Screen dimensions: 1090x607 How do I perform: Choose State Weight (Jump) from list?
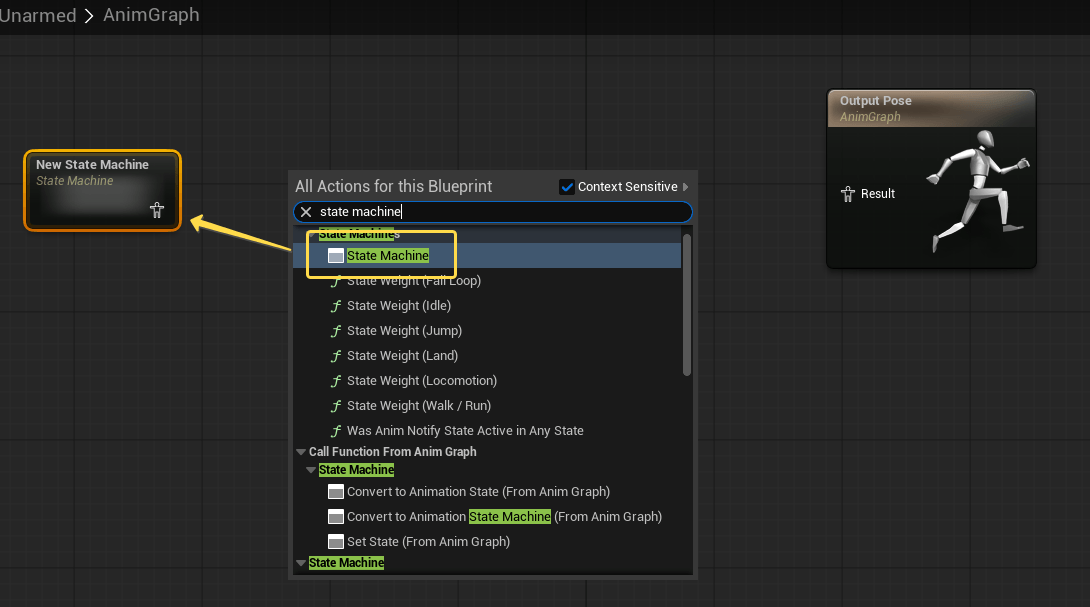point(404,331)
